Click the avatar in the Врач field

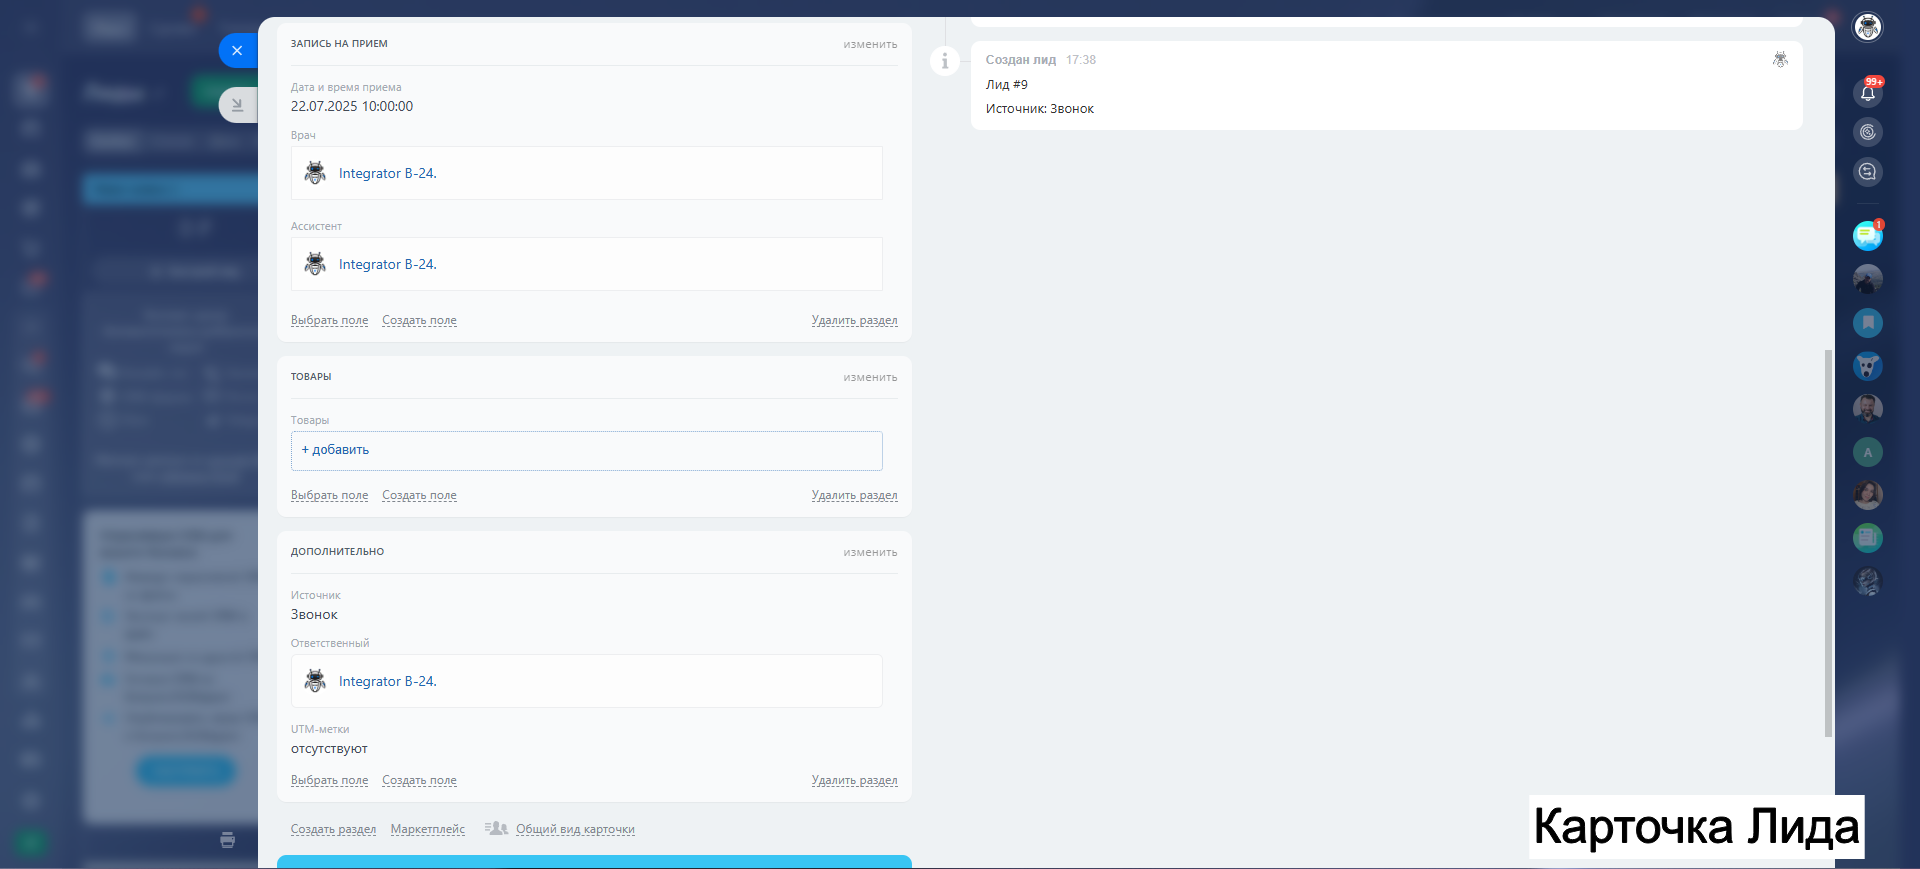click(x=315, y=173)
